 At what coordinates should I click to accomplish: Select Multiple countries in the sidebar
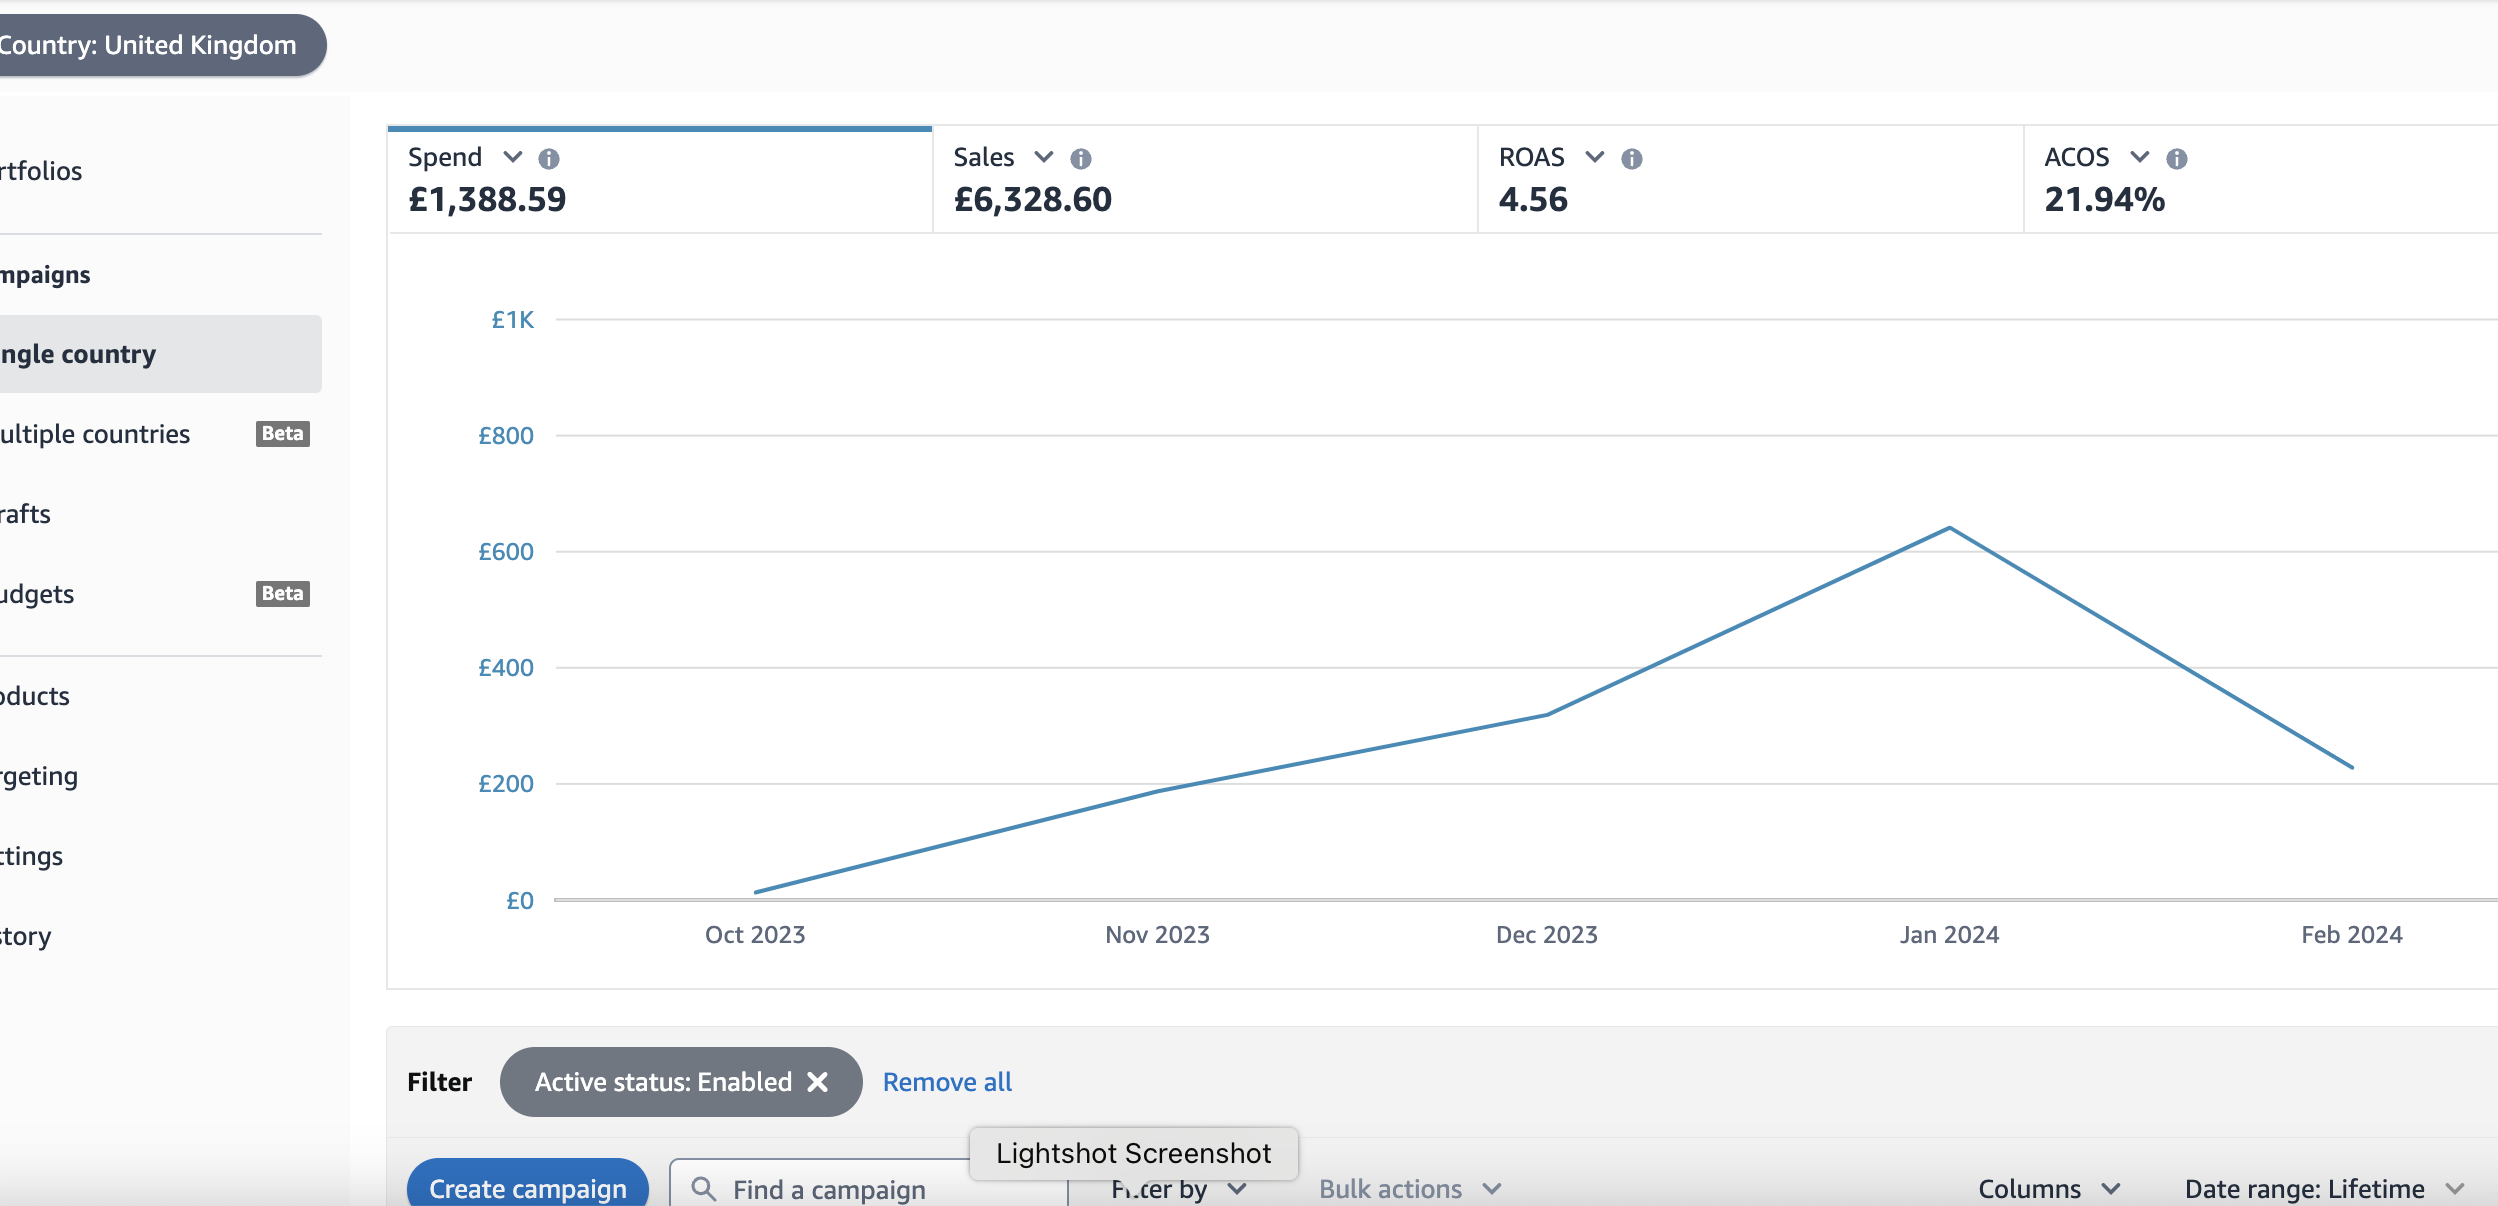coord(95,434)
